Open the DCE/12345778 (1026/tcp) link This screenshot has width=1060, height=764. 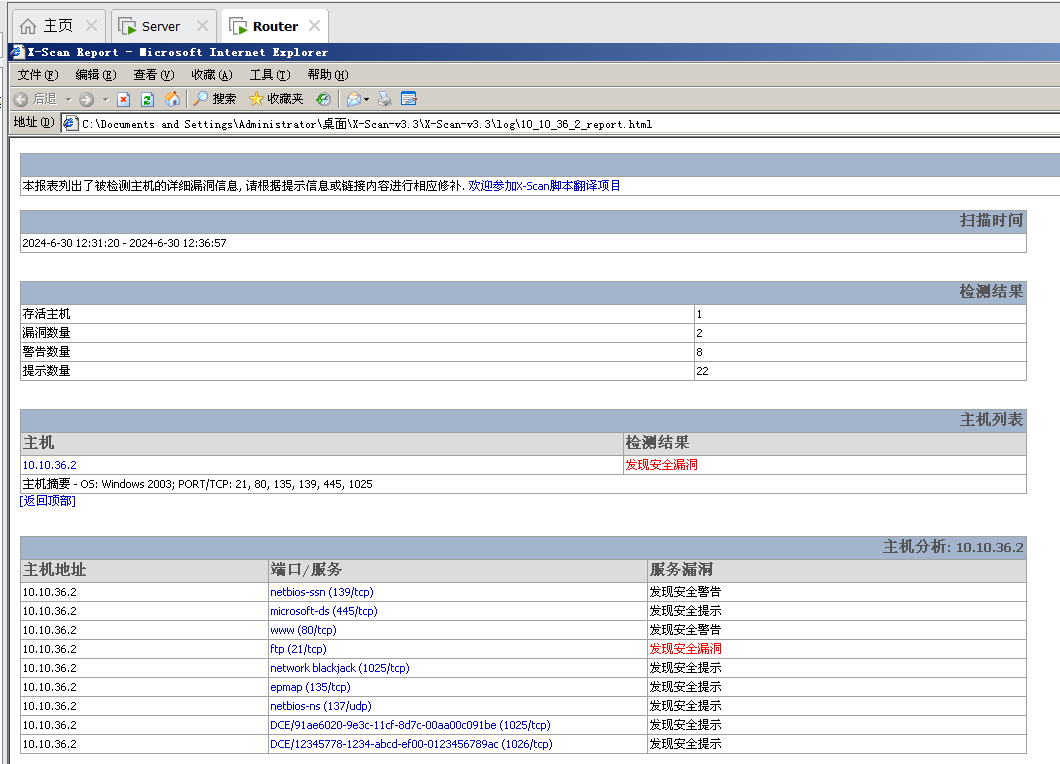pos(411,743)
